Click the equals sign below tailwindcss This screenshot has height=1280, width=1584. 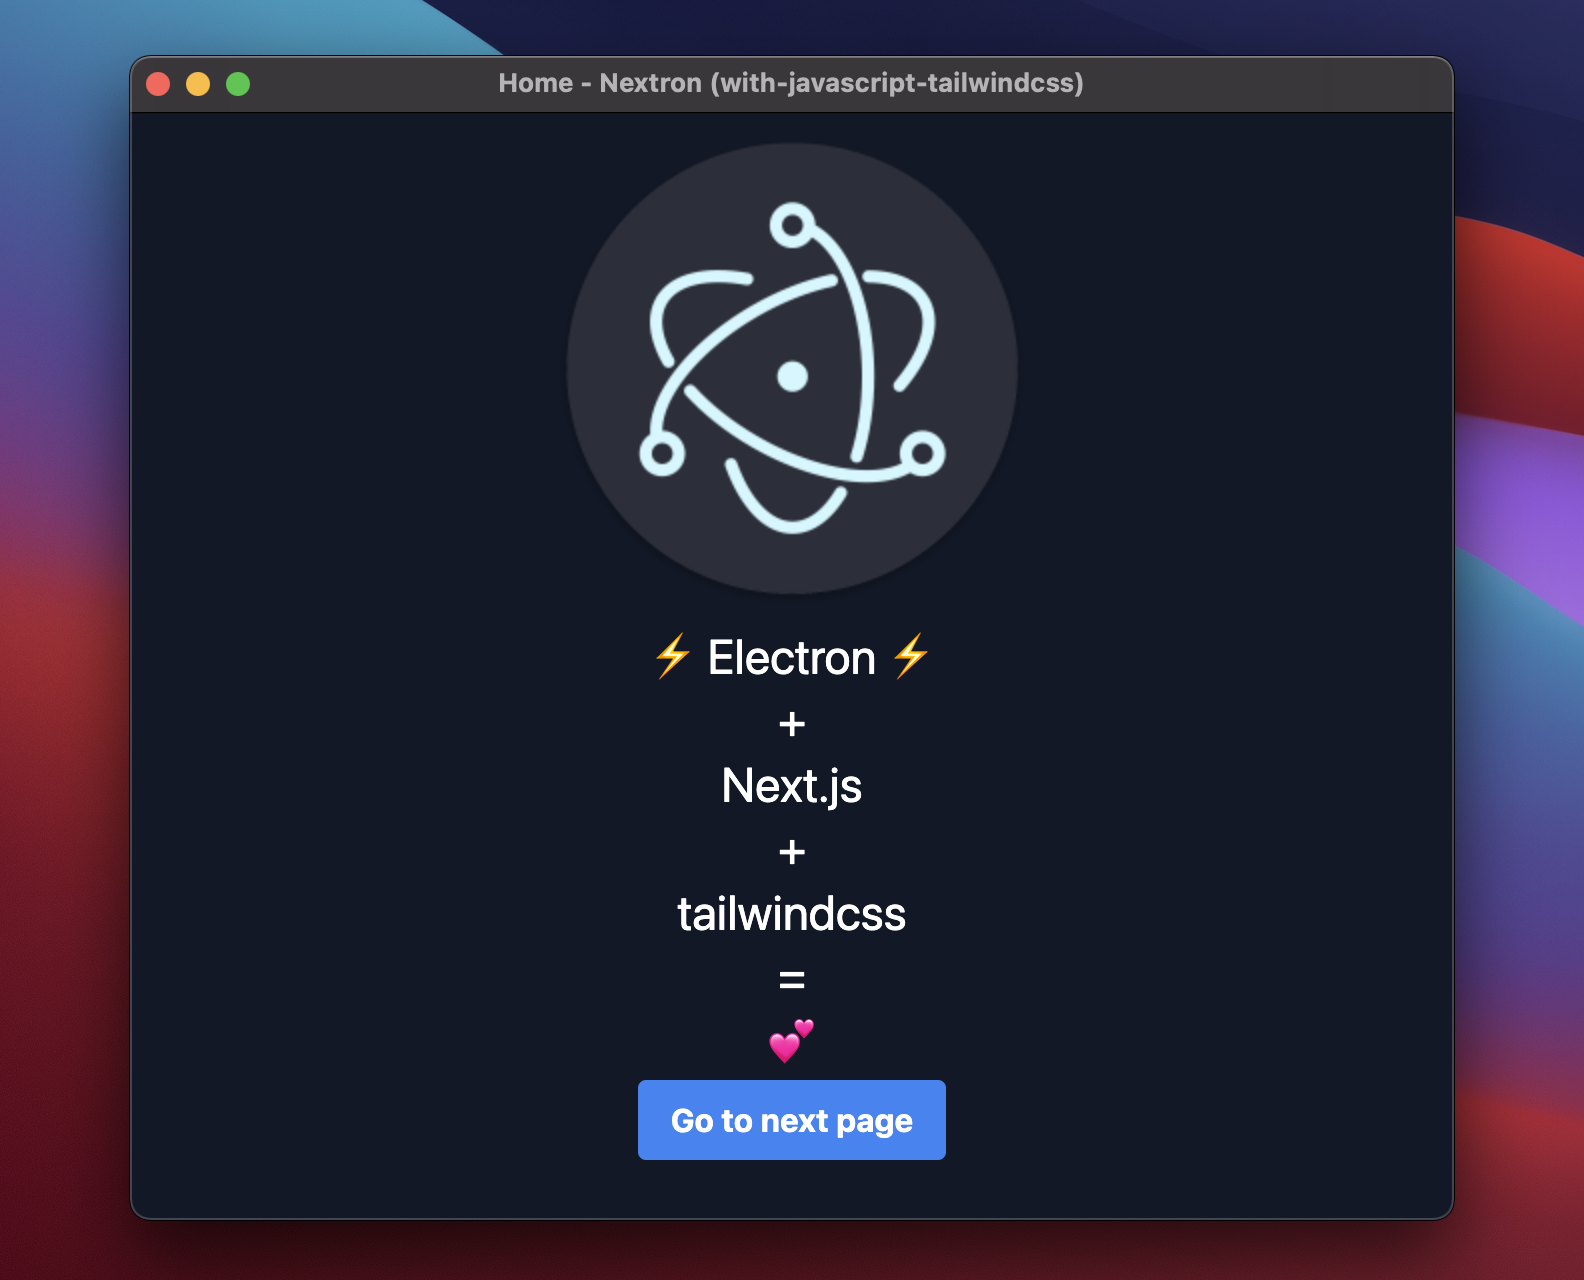pos(792,980)
